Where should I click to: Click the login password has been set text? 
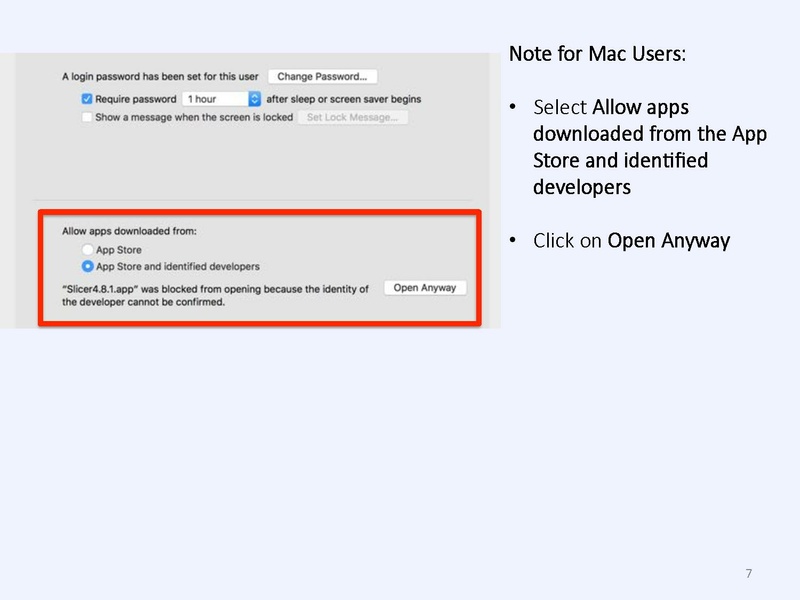[160, 76]
